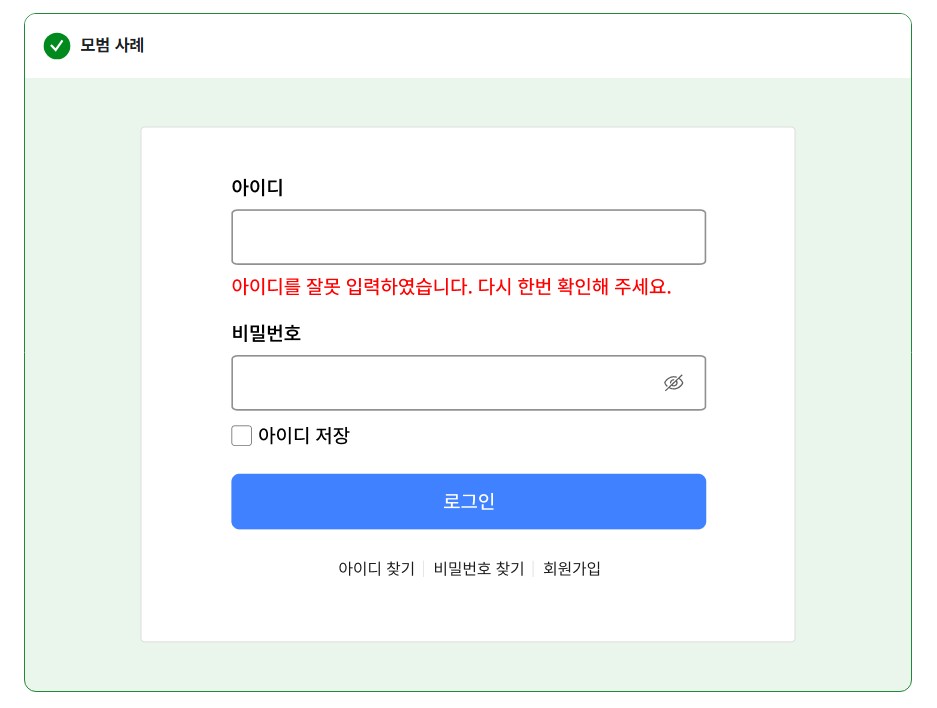
Task: Select the red ID error message
Action: click(451, 287)
